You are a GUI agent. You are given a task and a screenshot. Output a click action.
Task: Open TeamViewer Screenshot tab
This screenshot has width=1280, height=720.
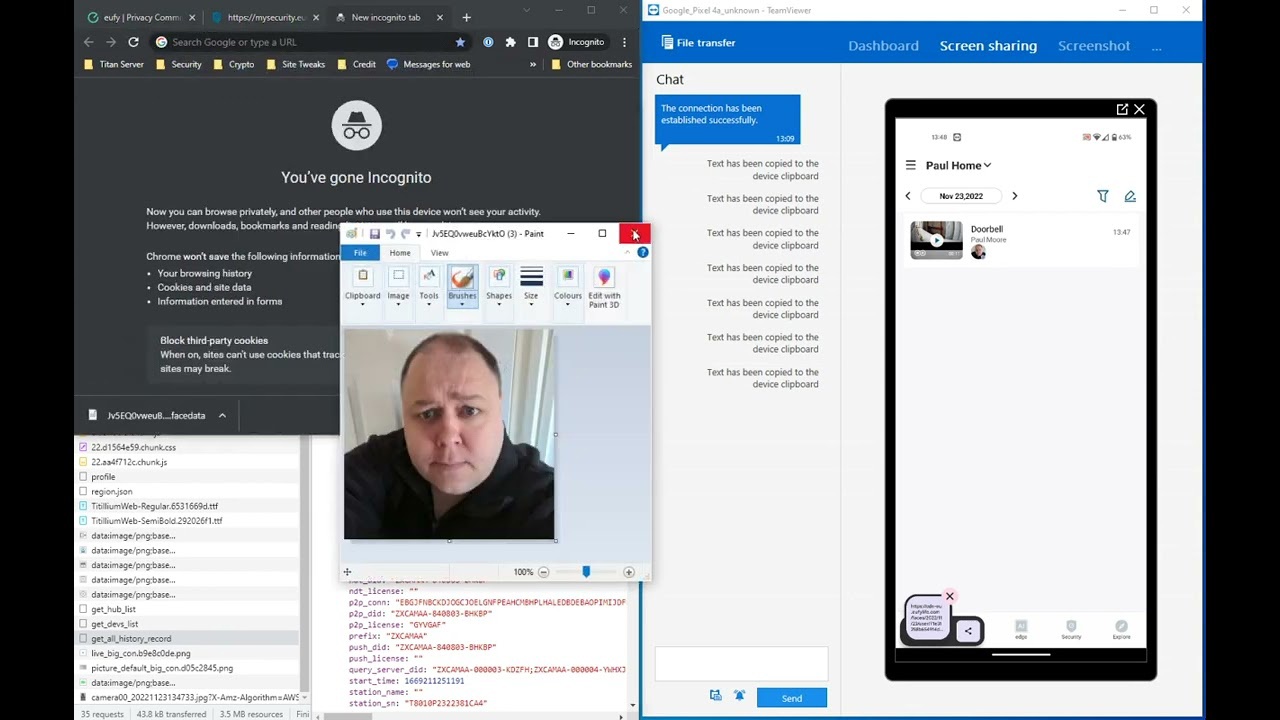pyautogui.click(x=1094, y=46)
